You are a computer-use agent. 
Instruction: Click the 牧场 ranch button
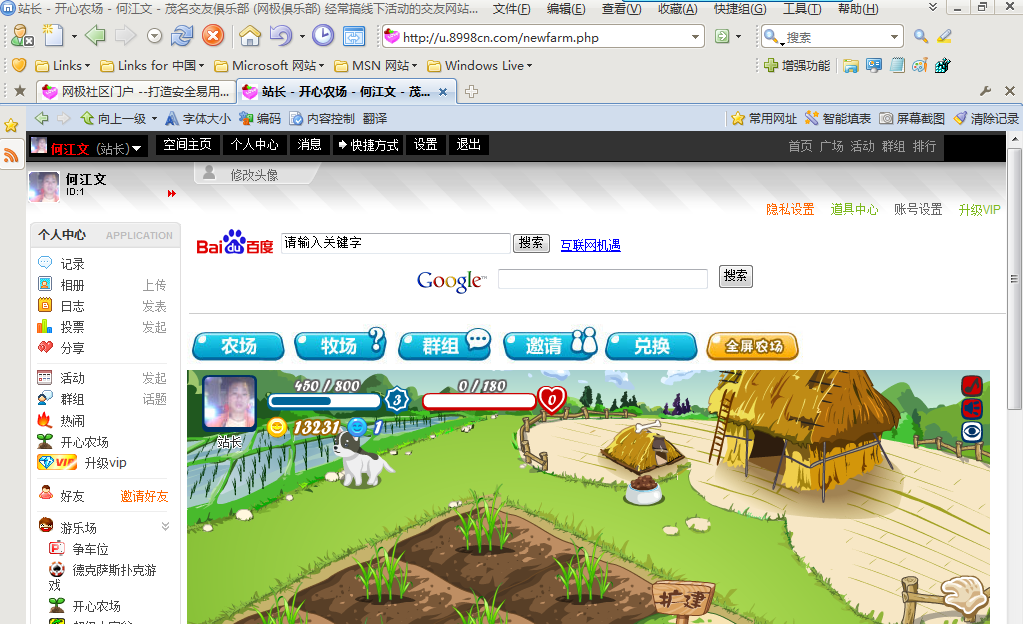point(340,345)
